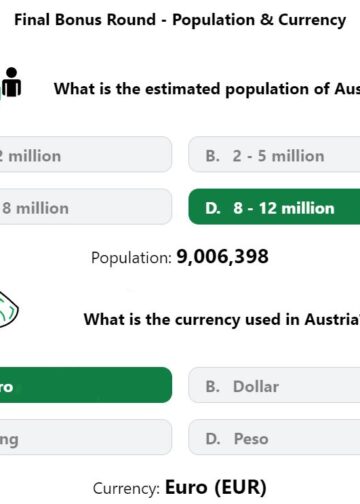
Task: Click 'Final Bonus Round' in the heading
Action: [85, 20]
